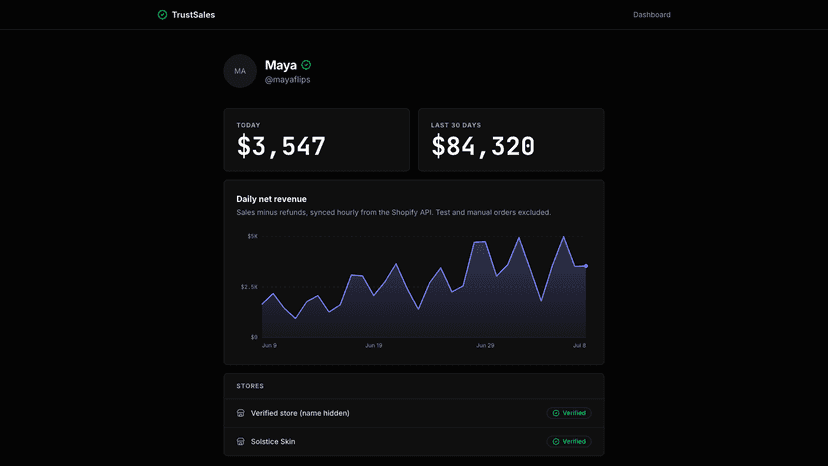
Task: Click the LAST 30 DAYS label
Action: (x=456, y=125)
